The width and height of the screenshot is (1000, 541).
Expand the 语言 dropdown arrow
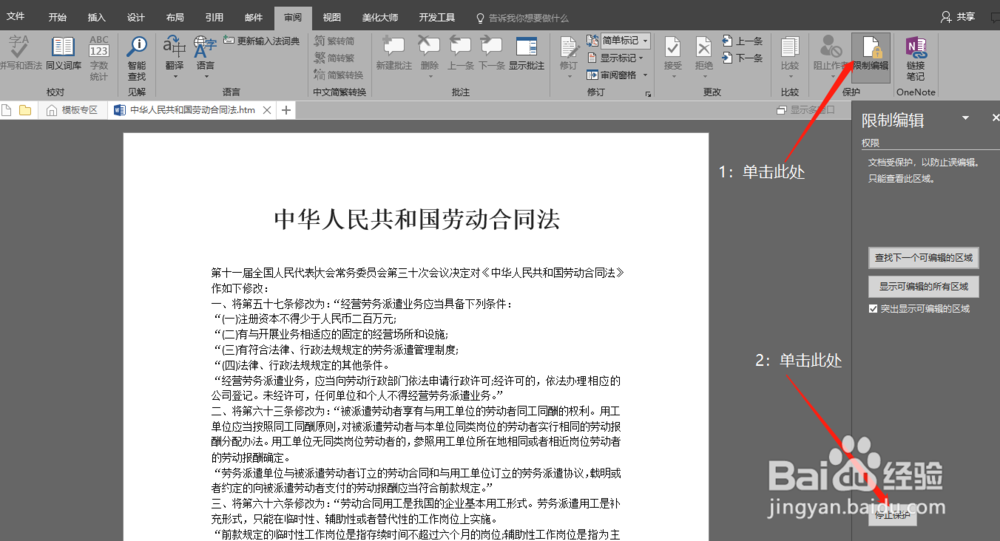point(206,77)
